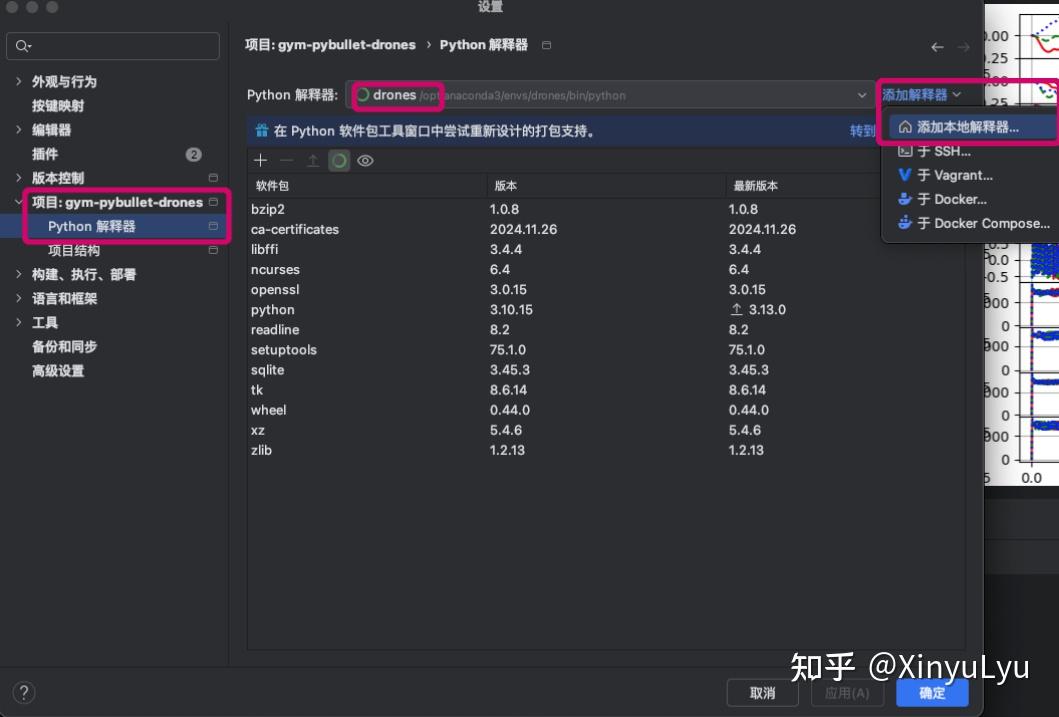Select the install package plus icon
1059x717 pixels.
[260, 160]
